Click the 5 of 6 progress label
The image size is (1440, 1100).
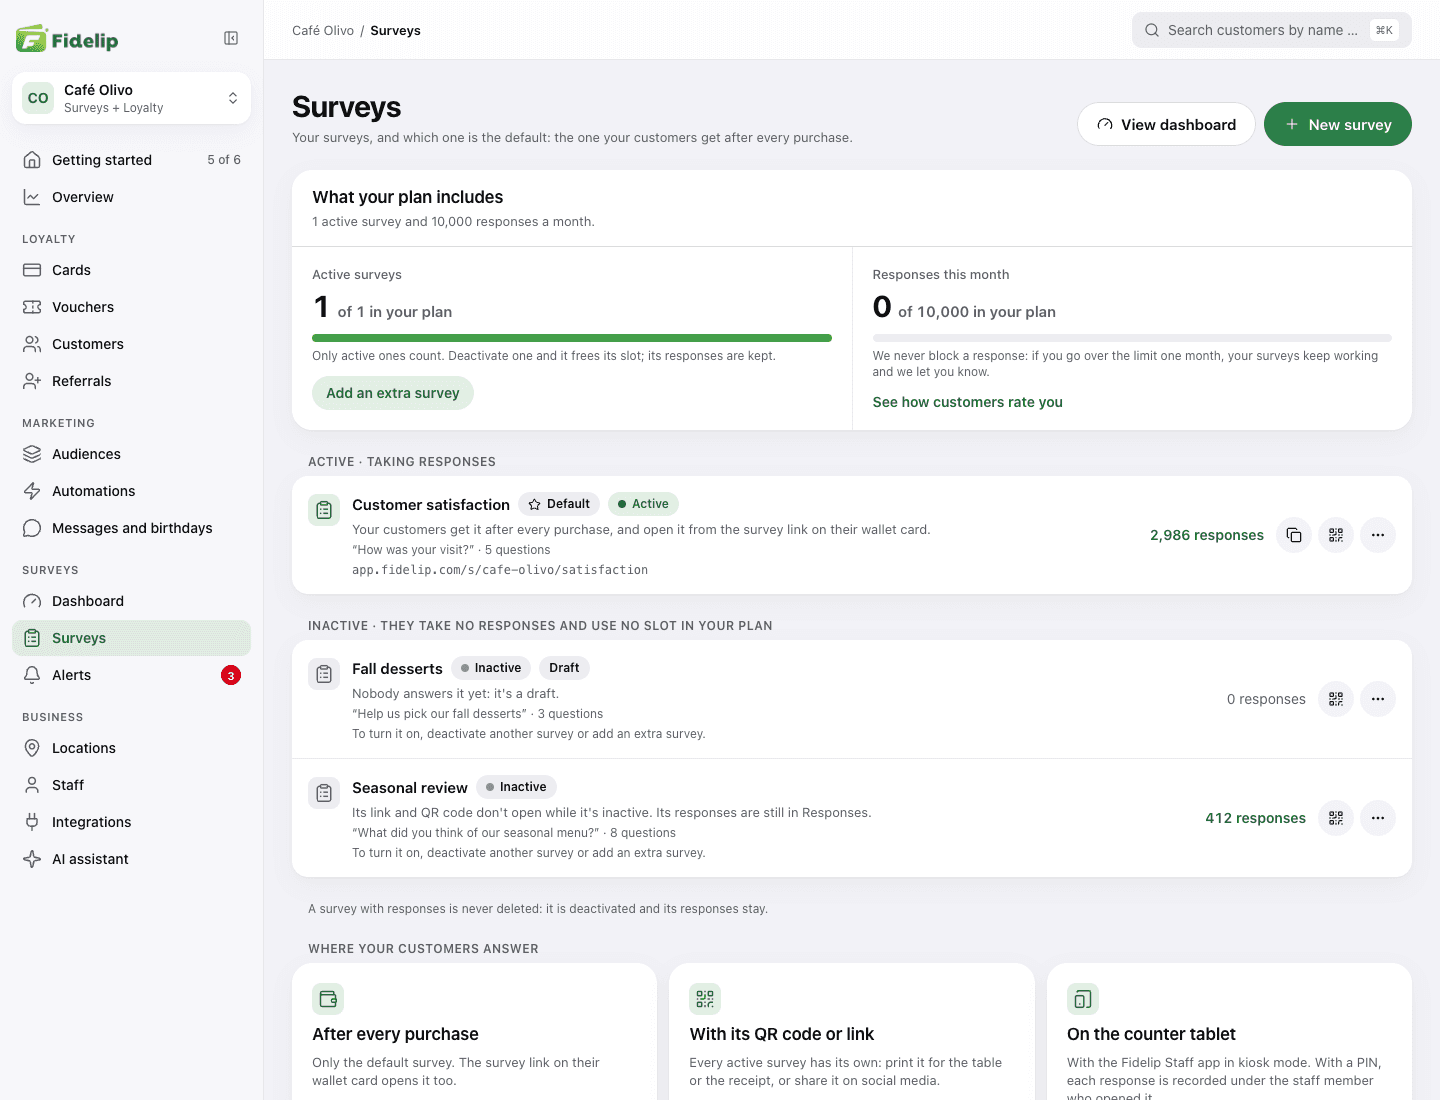tap(224, 160)
